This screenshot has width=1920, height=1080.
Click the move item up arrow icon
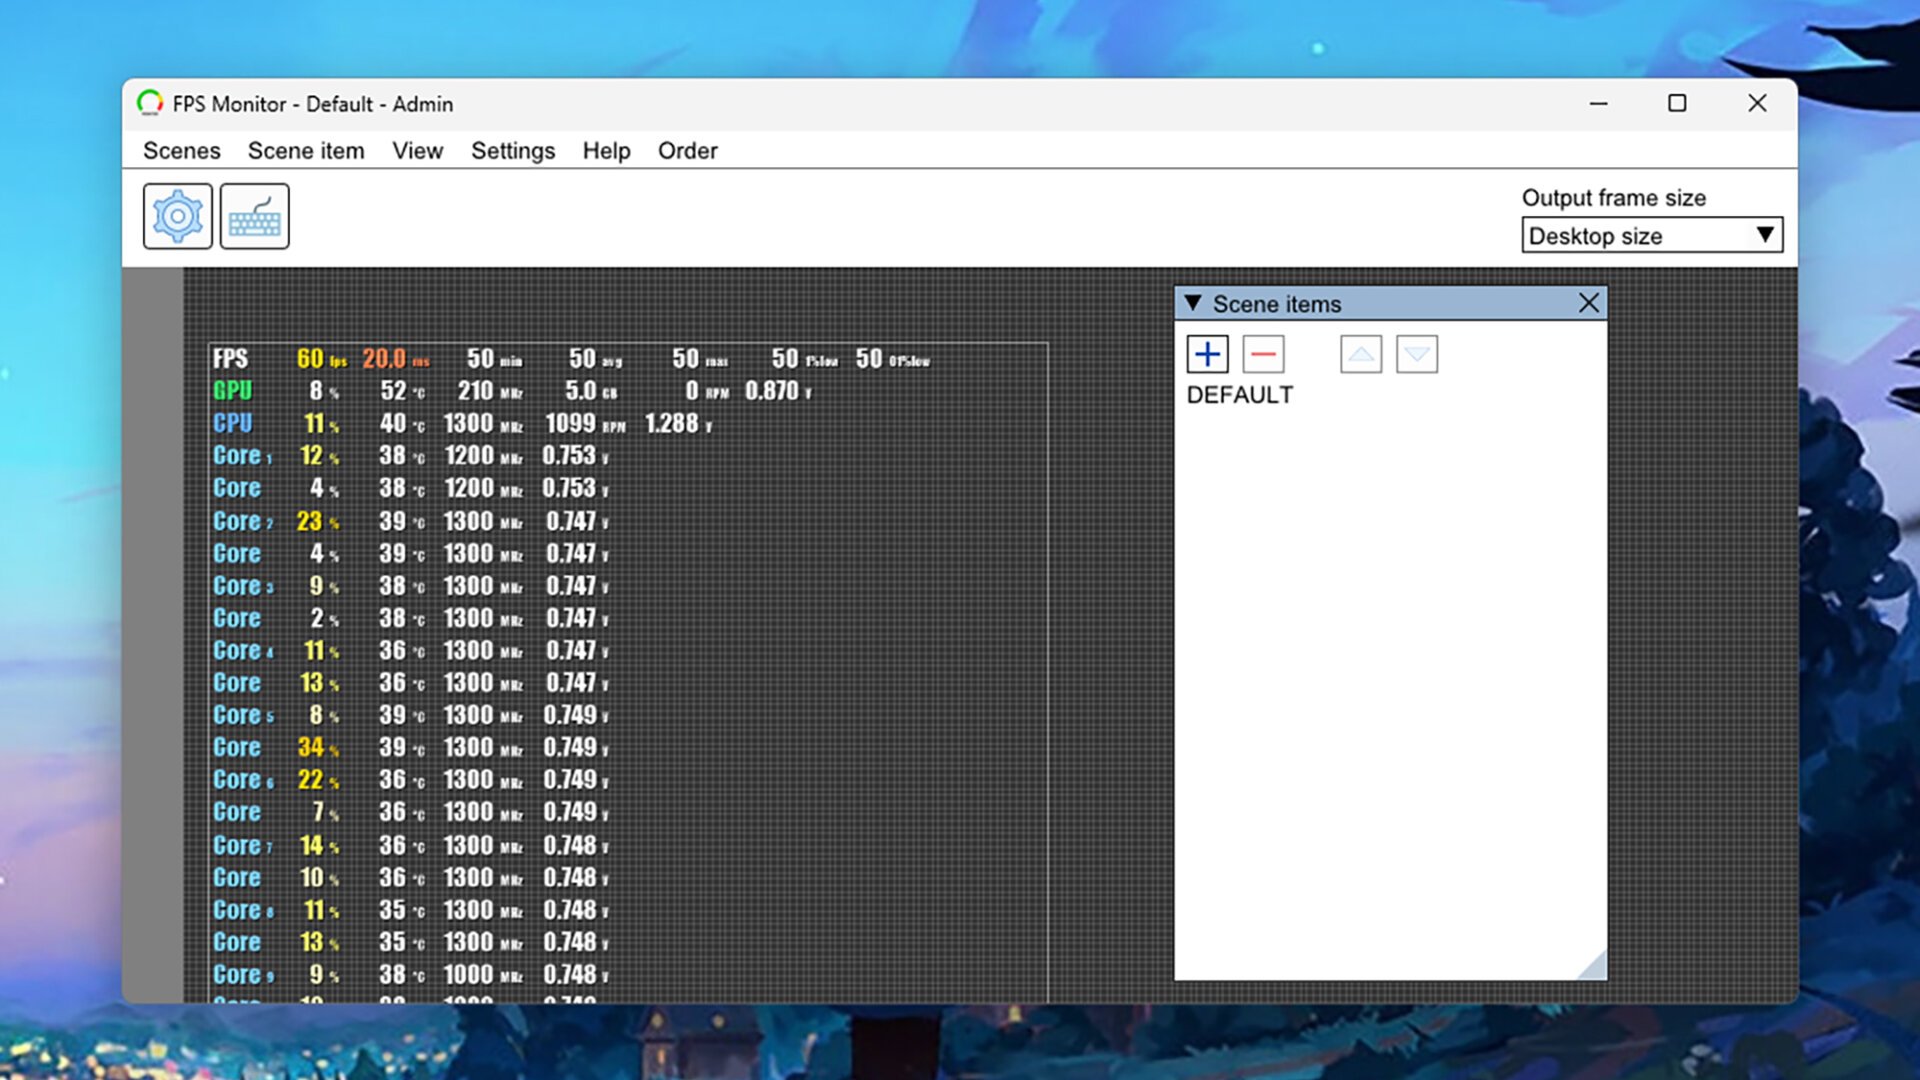pos(1362,352)
